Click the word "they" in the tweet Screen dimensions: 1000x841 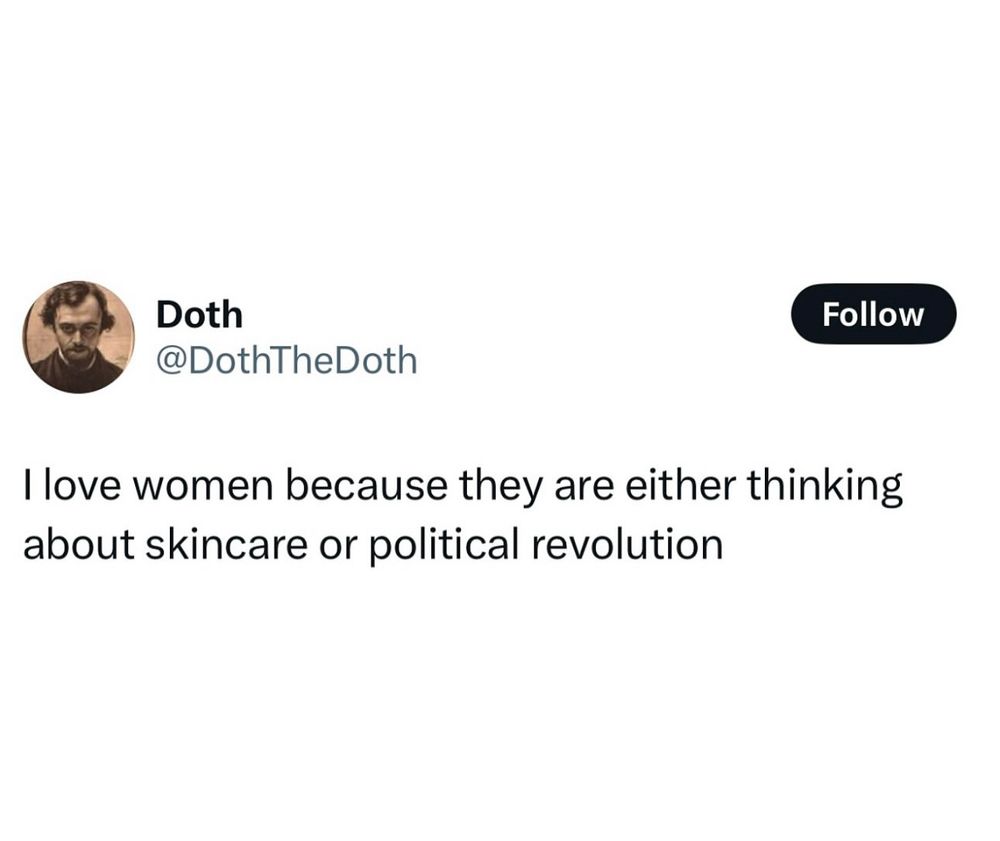[500, 488]
